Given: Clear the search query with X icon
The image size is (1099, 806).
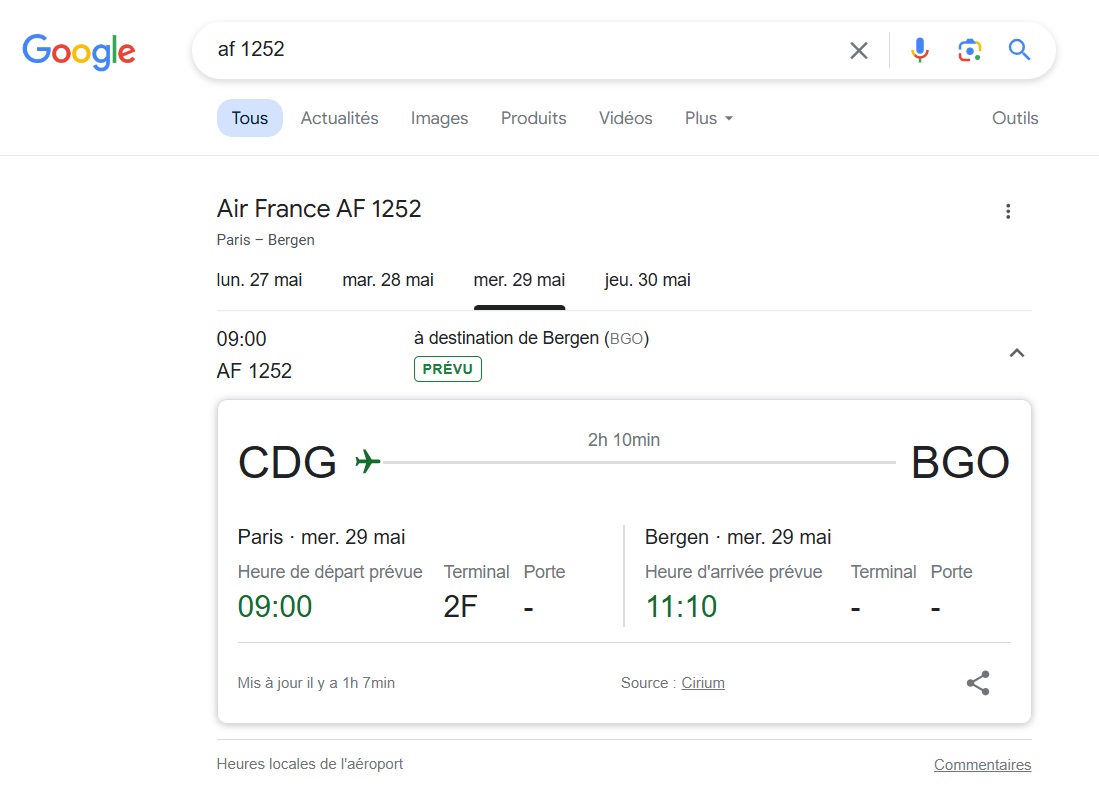Looking at the screenshot, I should 859,50.
